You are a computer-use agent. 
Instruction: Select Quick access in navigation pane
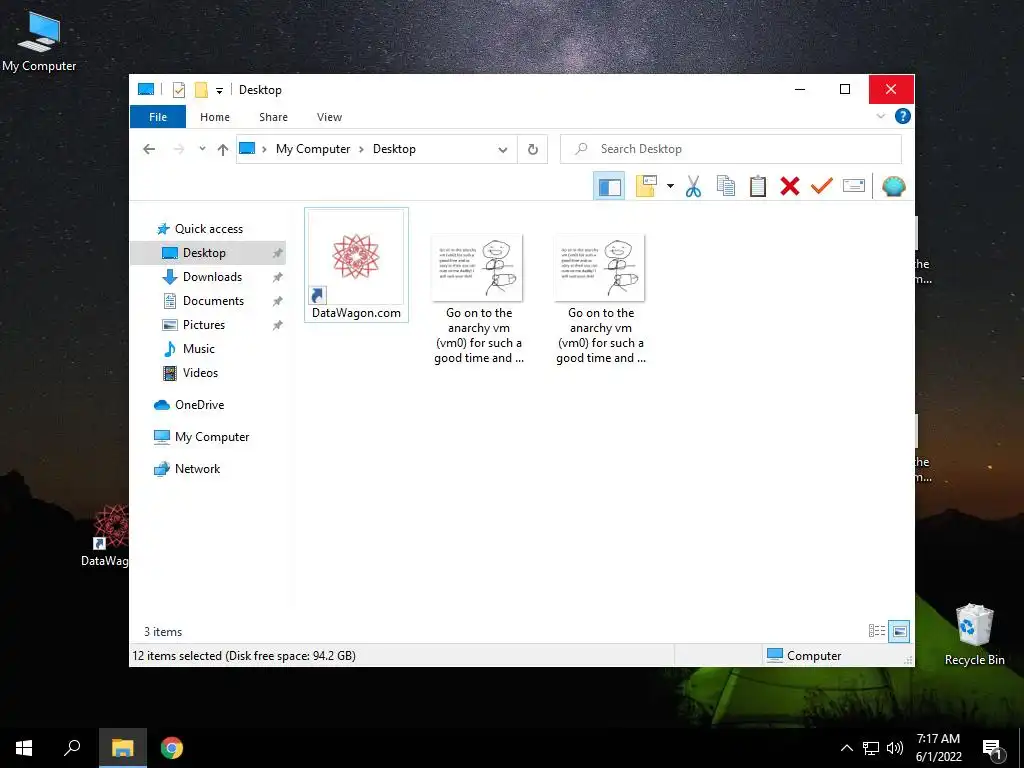(x=208, y=229)
